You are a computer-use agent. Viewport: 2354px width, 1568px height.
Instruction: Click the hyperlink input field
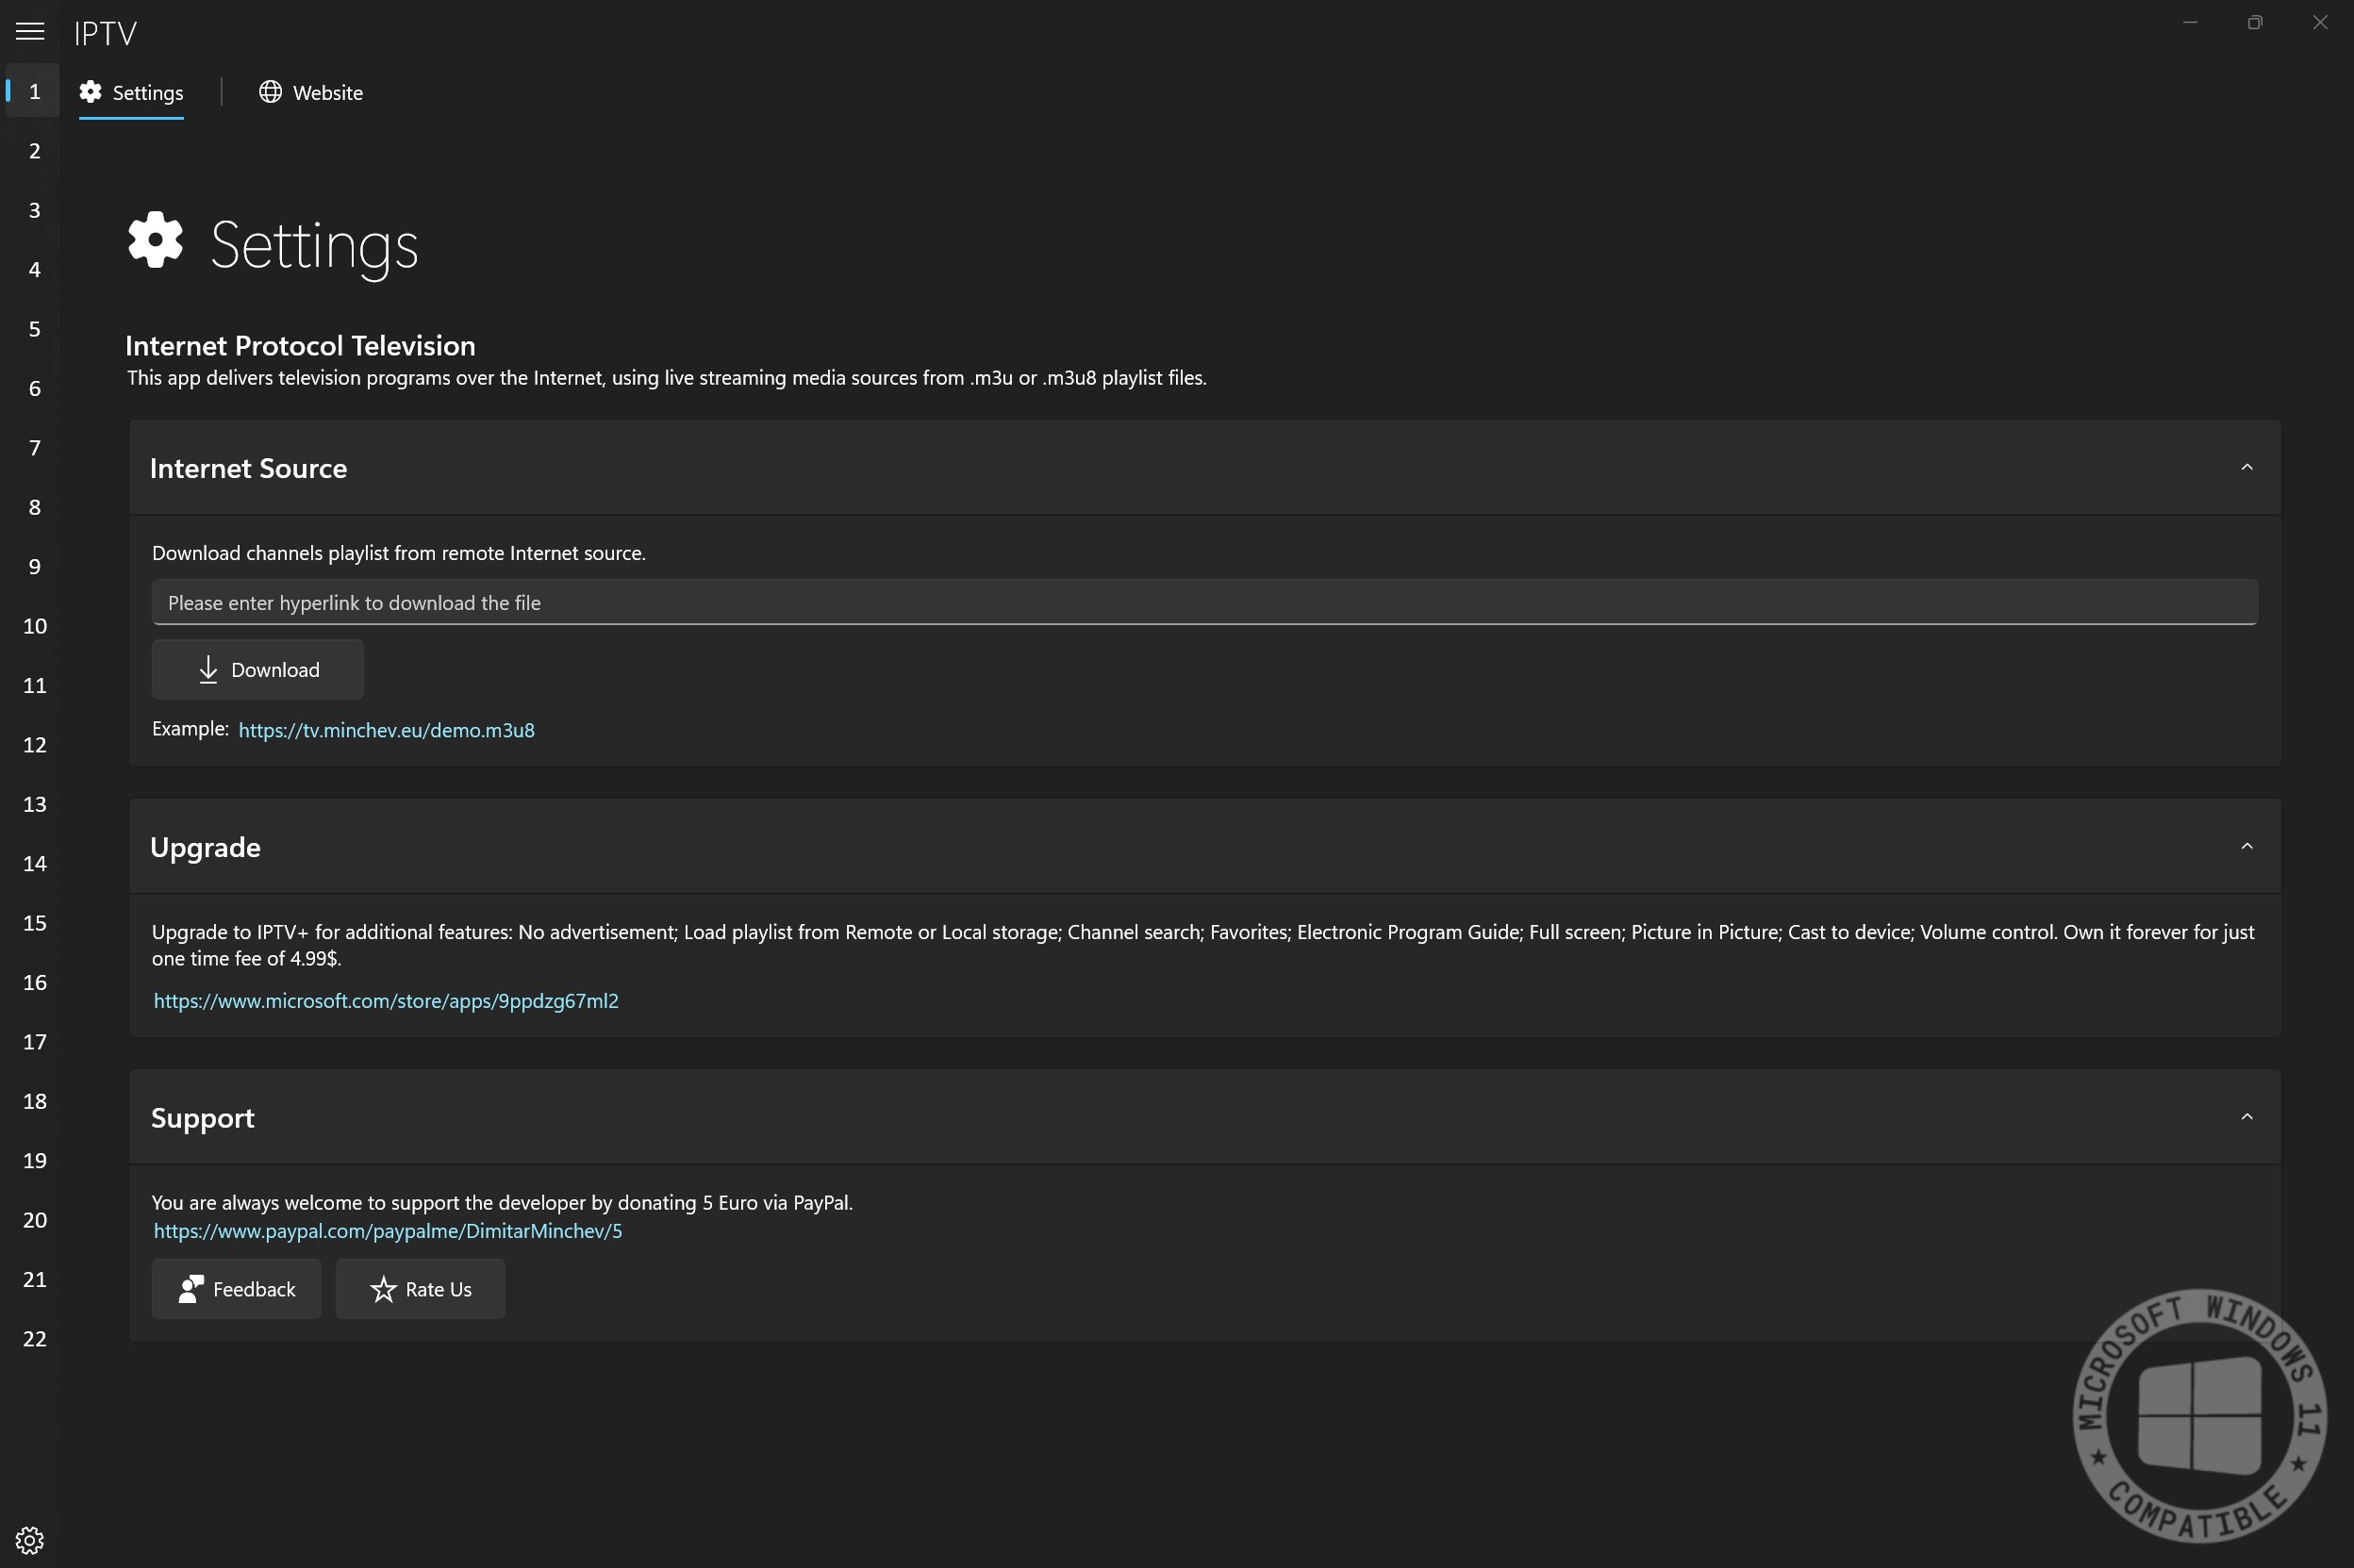tap(1204, 603)
